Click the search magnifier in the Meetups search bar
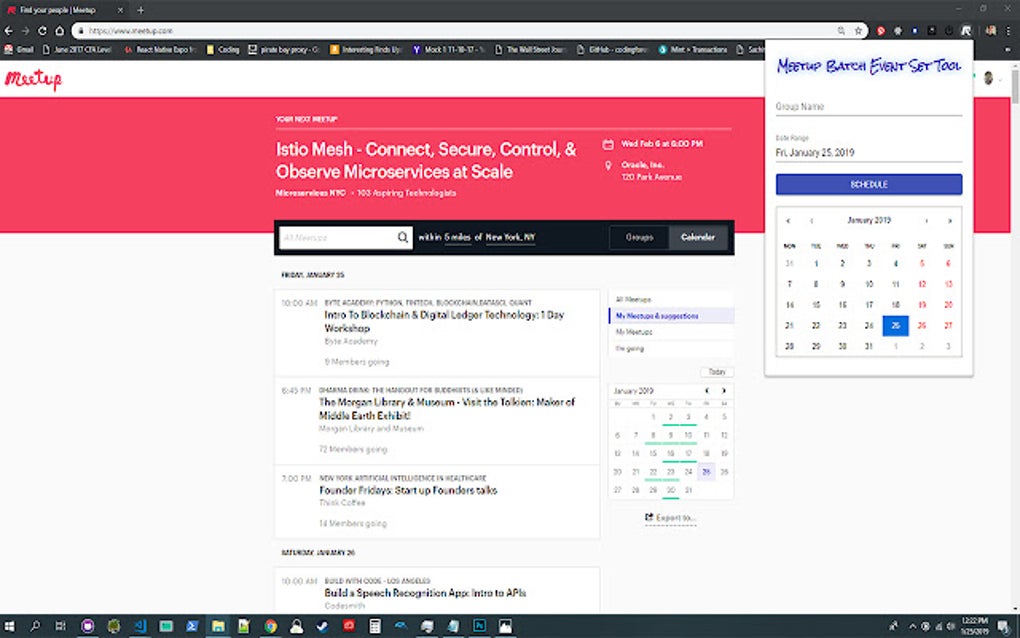 (x=402, y=238)
